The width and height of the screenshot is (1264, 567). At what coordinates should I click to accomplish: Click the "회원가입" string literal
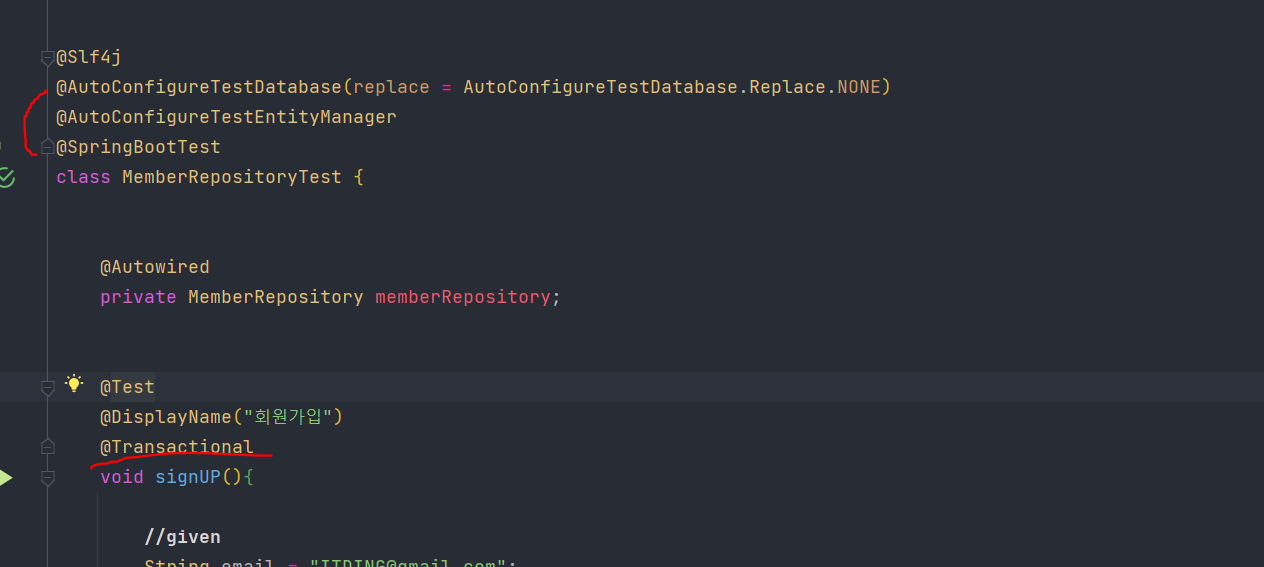pos(287,417)
